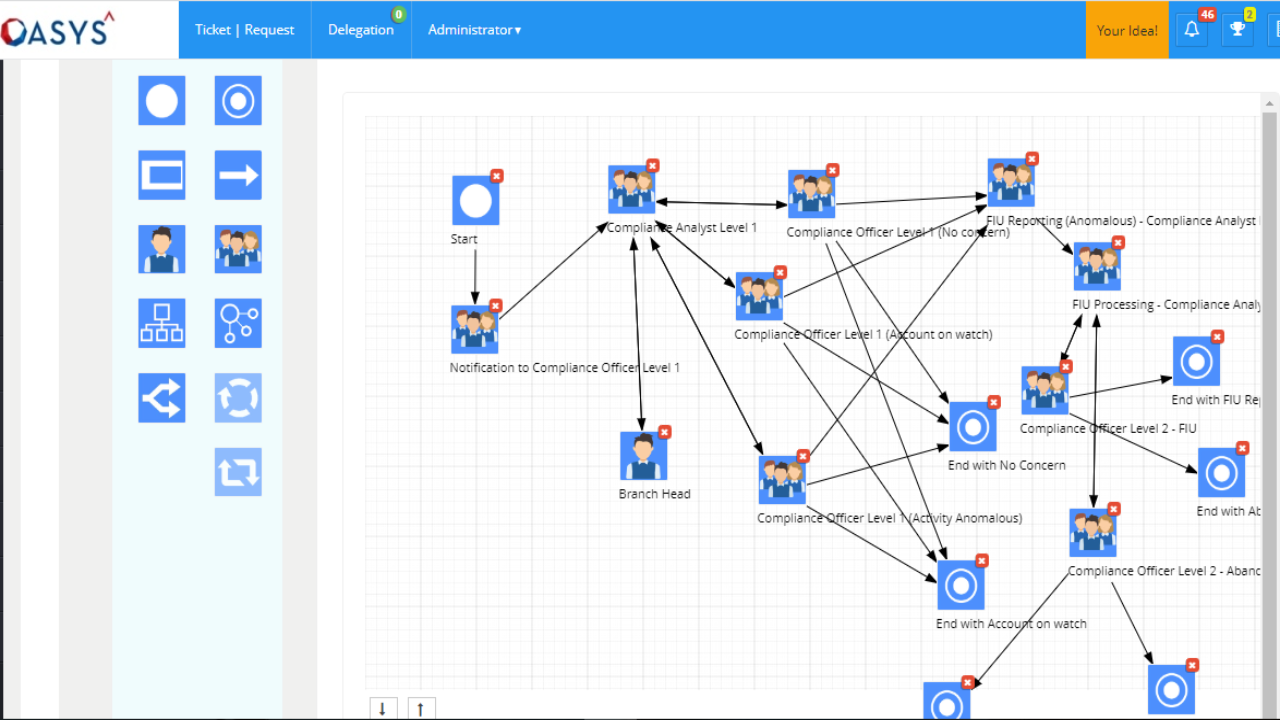The width and height of the screenshot is (1280, 720).
Task: Select the hierarchy node tool
Action: [161, 323]
